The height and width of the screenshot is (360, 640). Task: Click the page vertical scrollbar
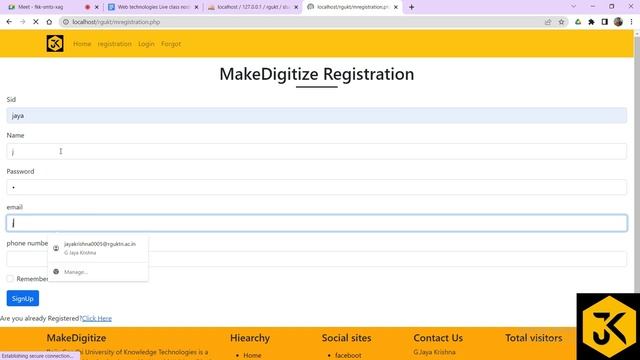coord(637,163)
